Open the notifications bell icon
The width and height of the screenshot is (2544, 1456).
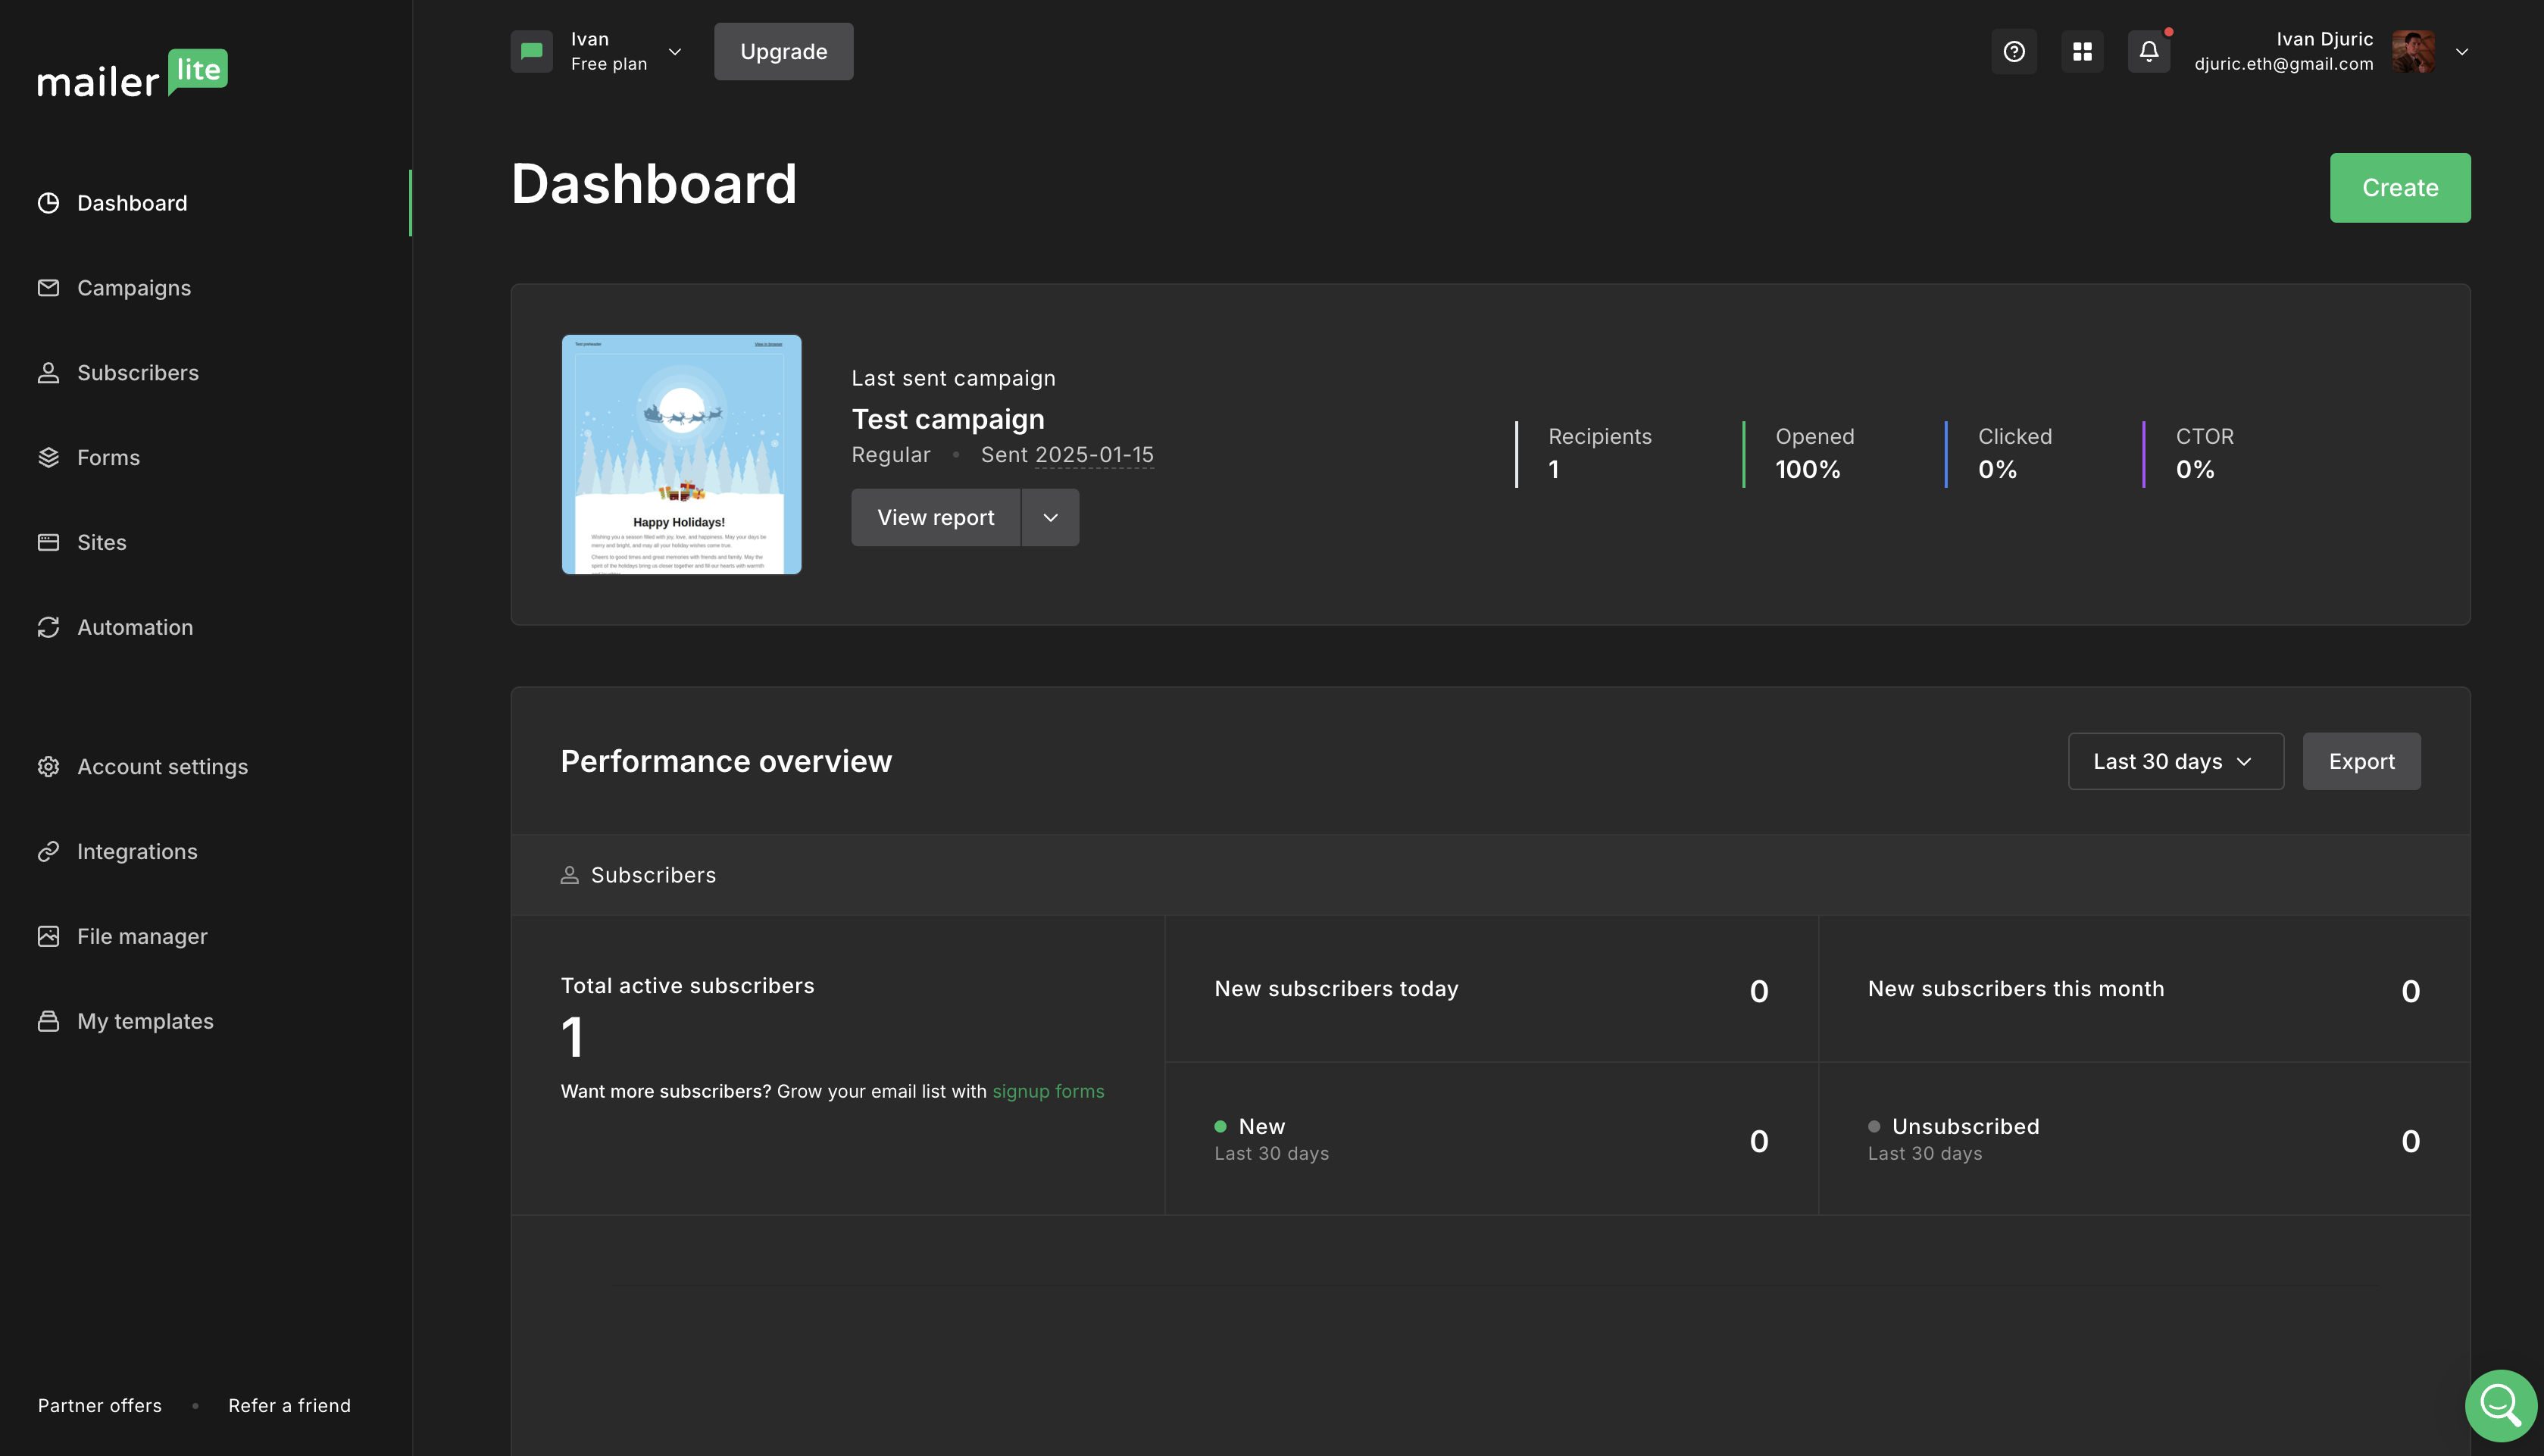pos(2148,51)
